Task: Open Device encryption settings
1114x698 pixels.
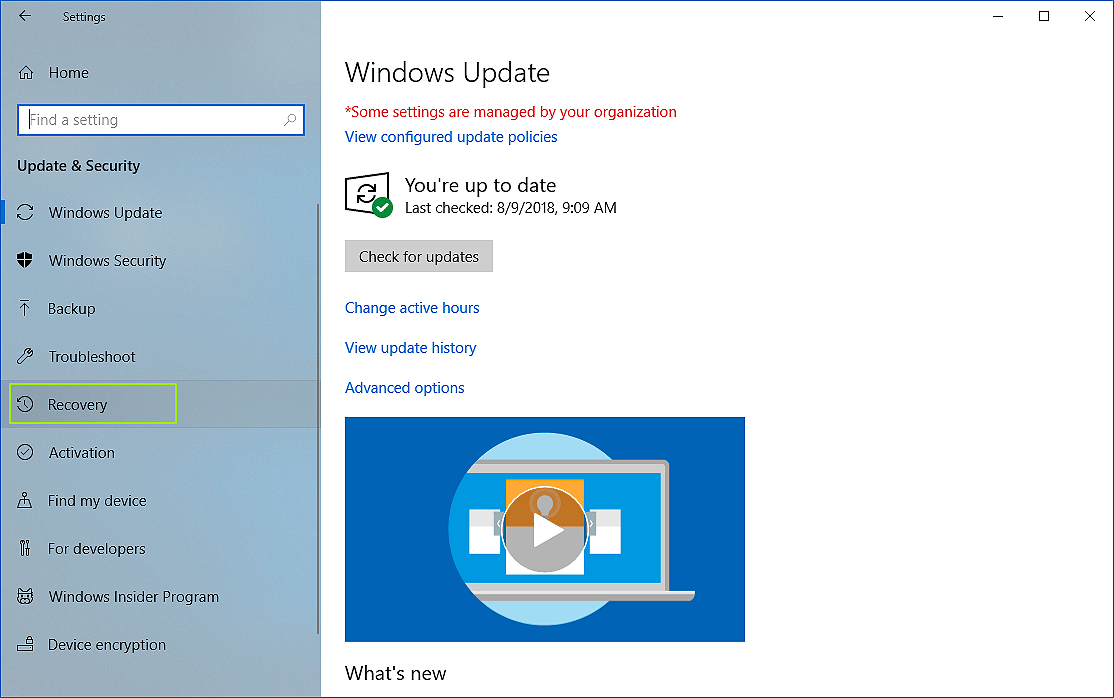Action: (x=161, y=644)
